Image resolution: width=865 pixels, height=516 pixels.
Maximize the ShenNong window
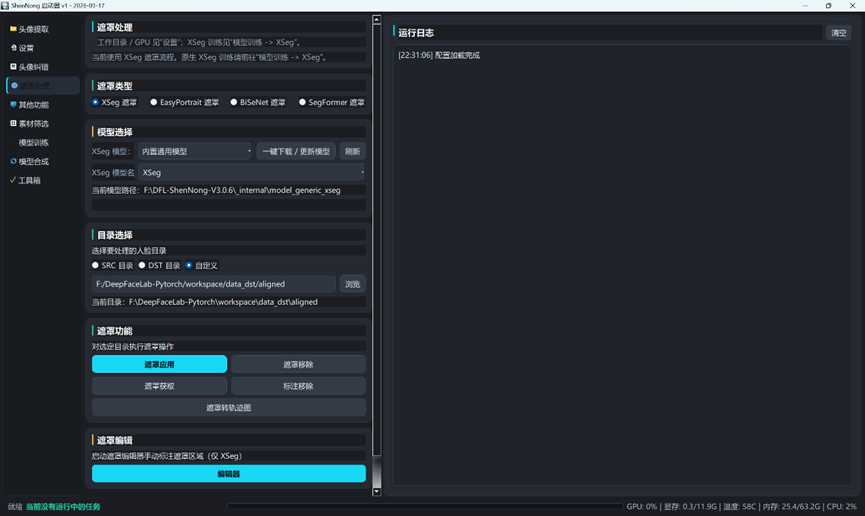pyautogui.click(x=829, y=6)
